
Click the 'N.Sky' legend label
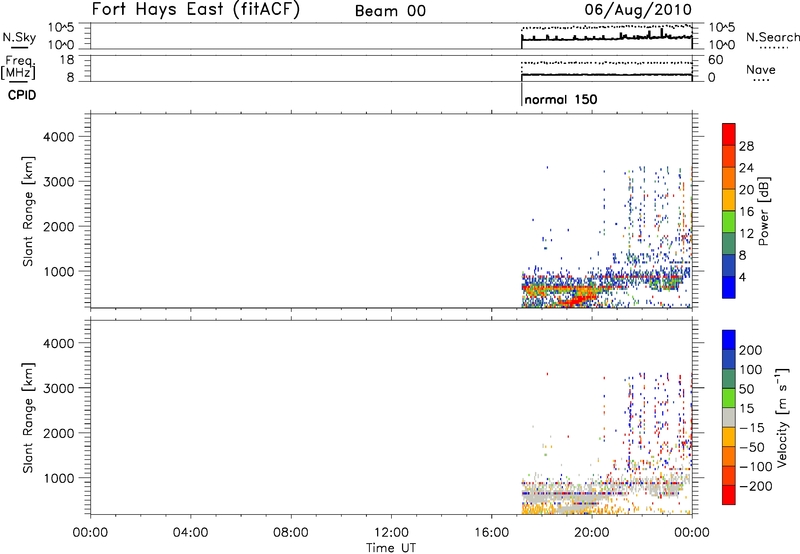tap(19, 37)
